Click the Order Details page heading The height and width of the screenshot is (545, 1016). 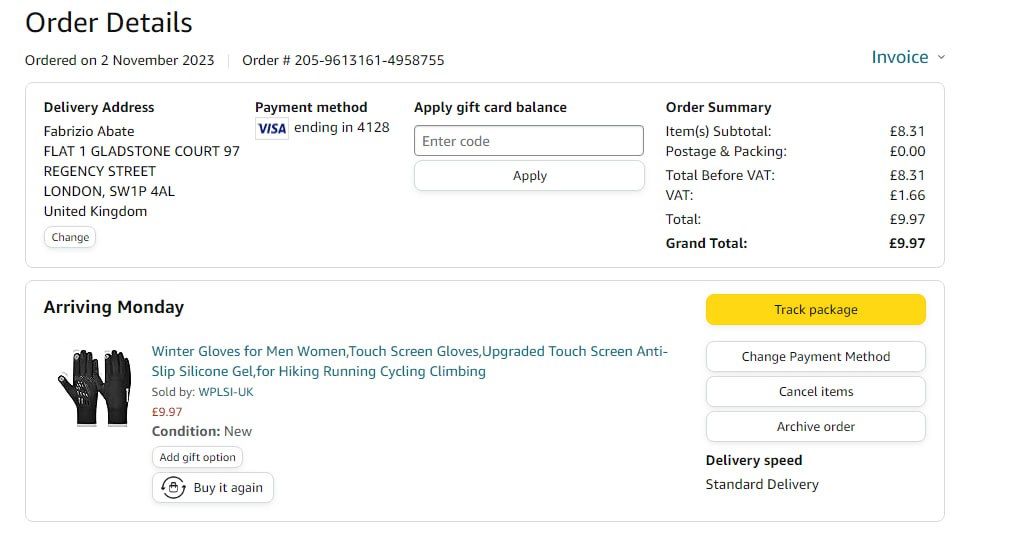(x=109, y=23)
